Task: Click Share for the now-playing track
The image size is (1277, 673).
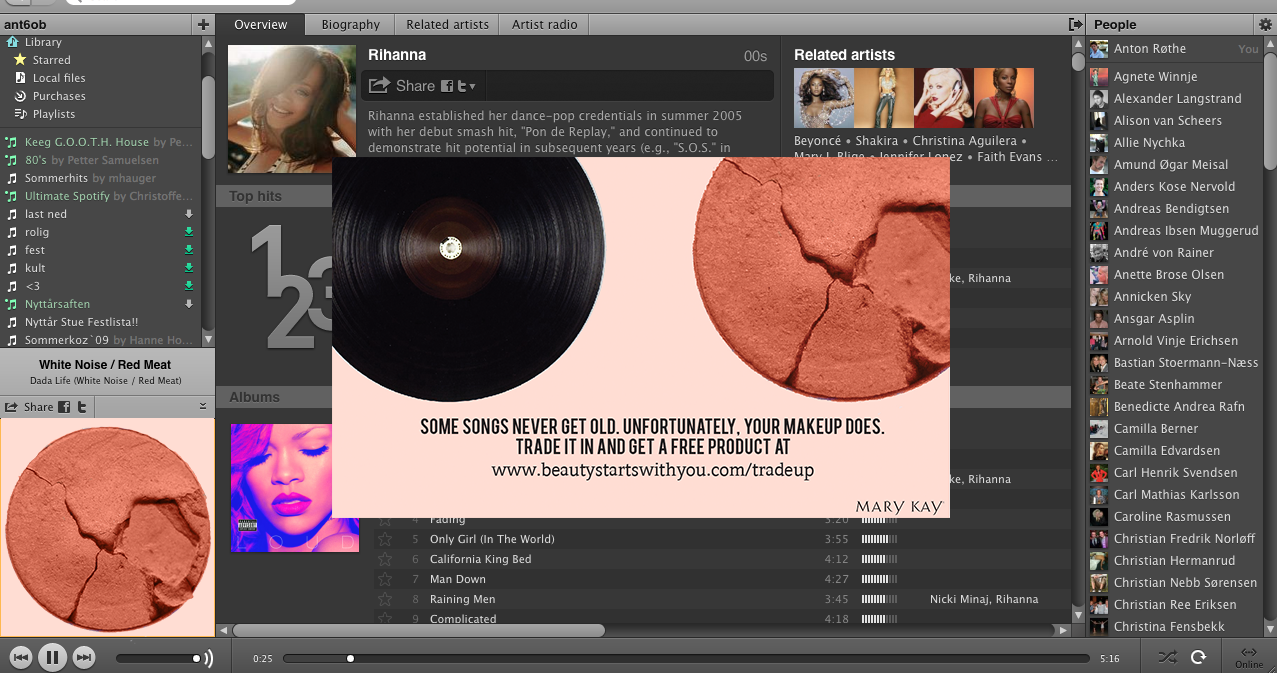Action: 30,407
